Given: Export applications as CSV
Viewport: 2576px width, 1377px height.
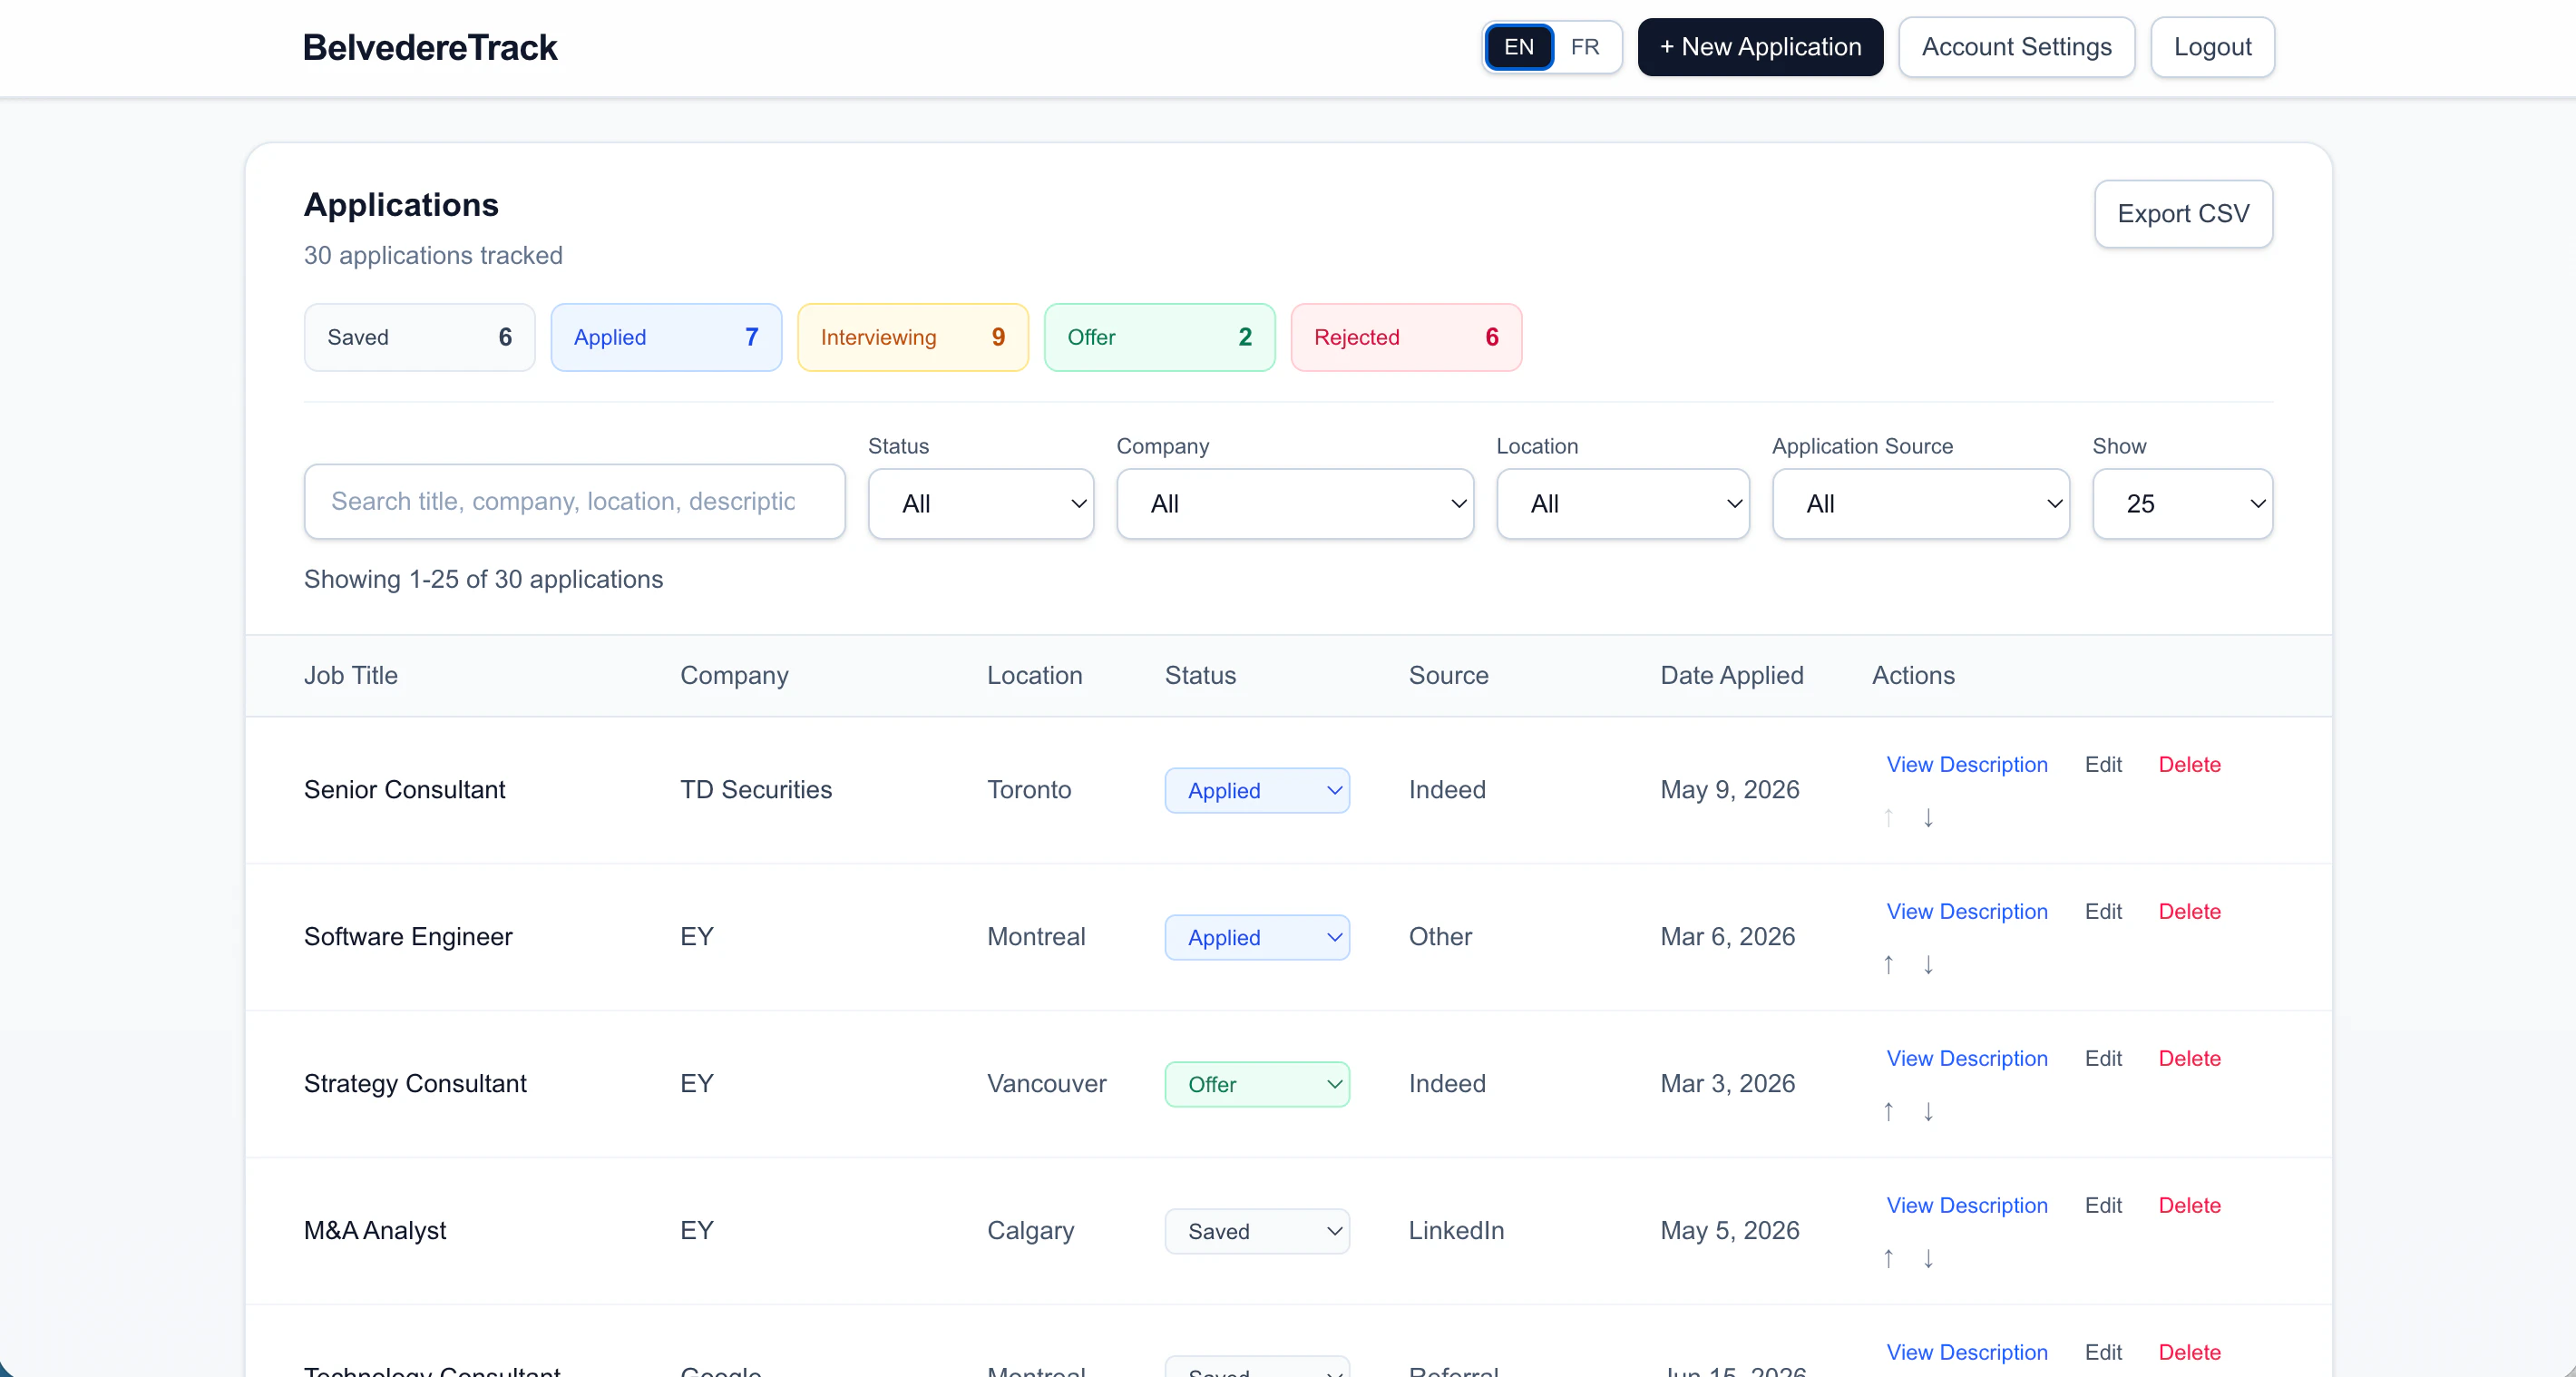Looking at the screenshot, I should point(2183,214).
